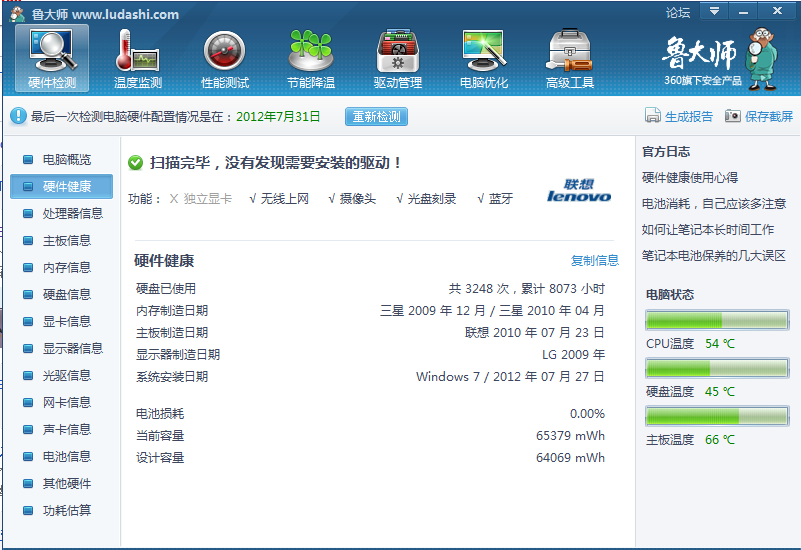Open 温度监测 temperature monitoring
The height and width of the screenshot is (550, 801).
pyautogui.click(x=138, y=58)
